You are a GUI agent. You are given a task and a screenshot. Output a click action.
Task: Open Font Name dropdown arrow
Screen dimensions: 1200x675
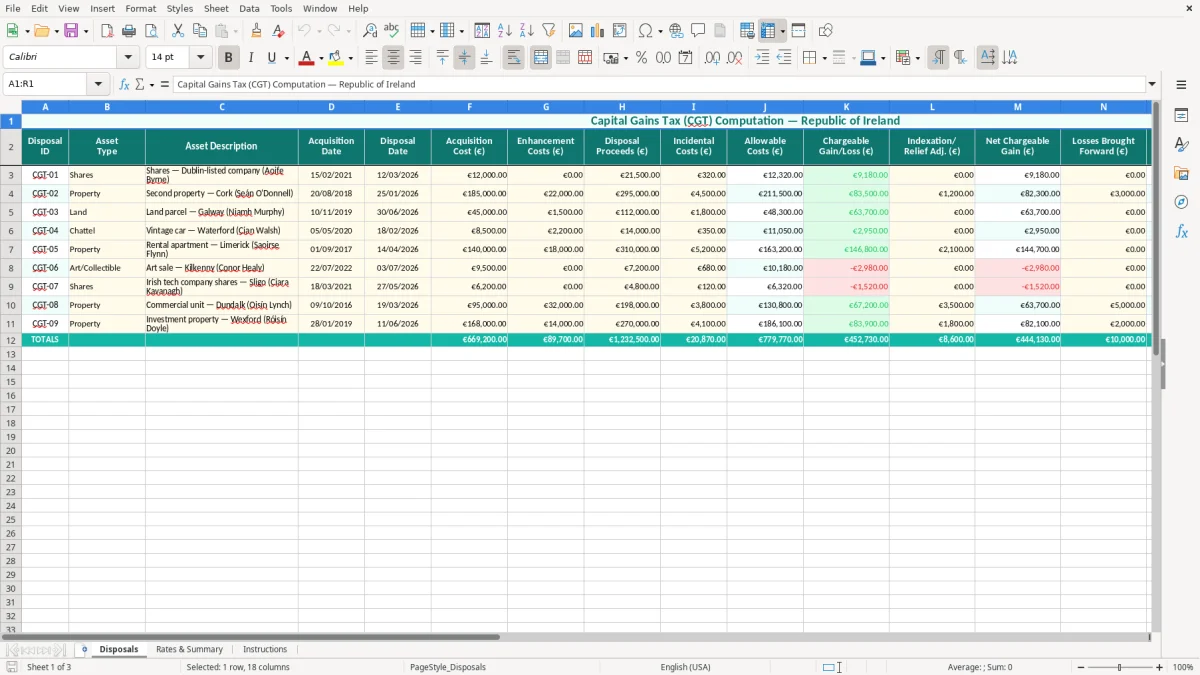click(x=128, y=58)
